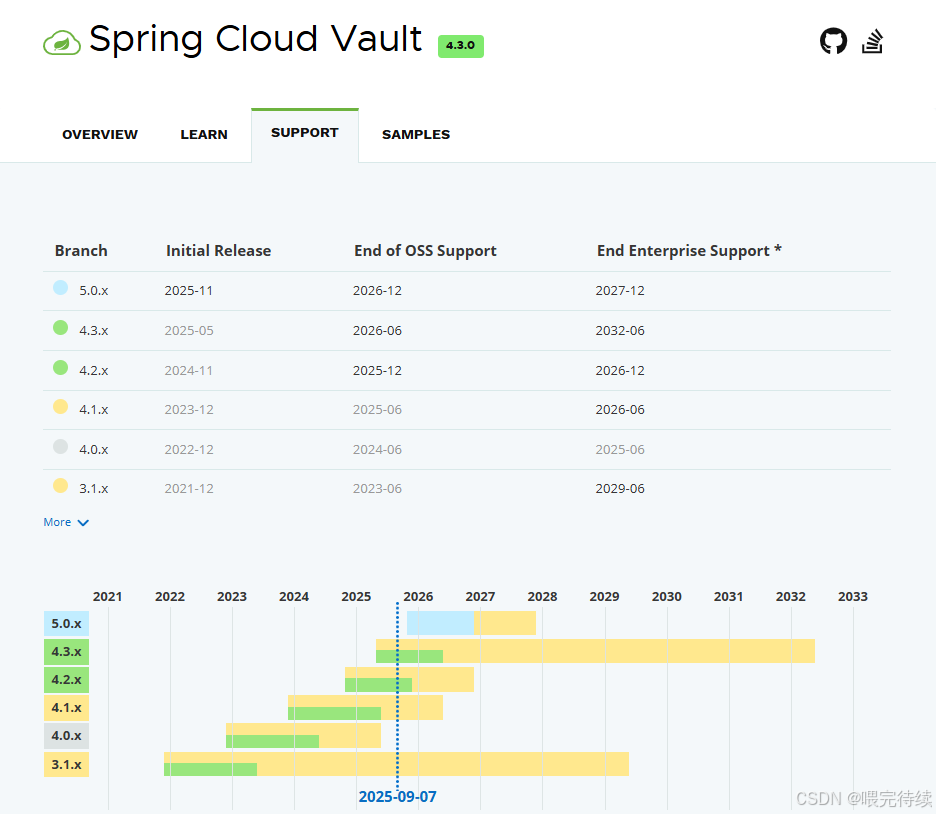Click initial release date 2025-11
Viewport: 936px width, 814px height.
coord(189,291)
